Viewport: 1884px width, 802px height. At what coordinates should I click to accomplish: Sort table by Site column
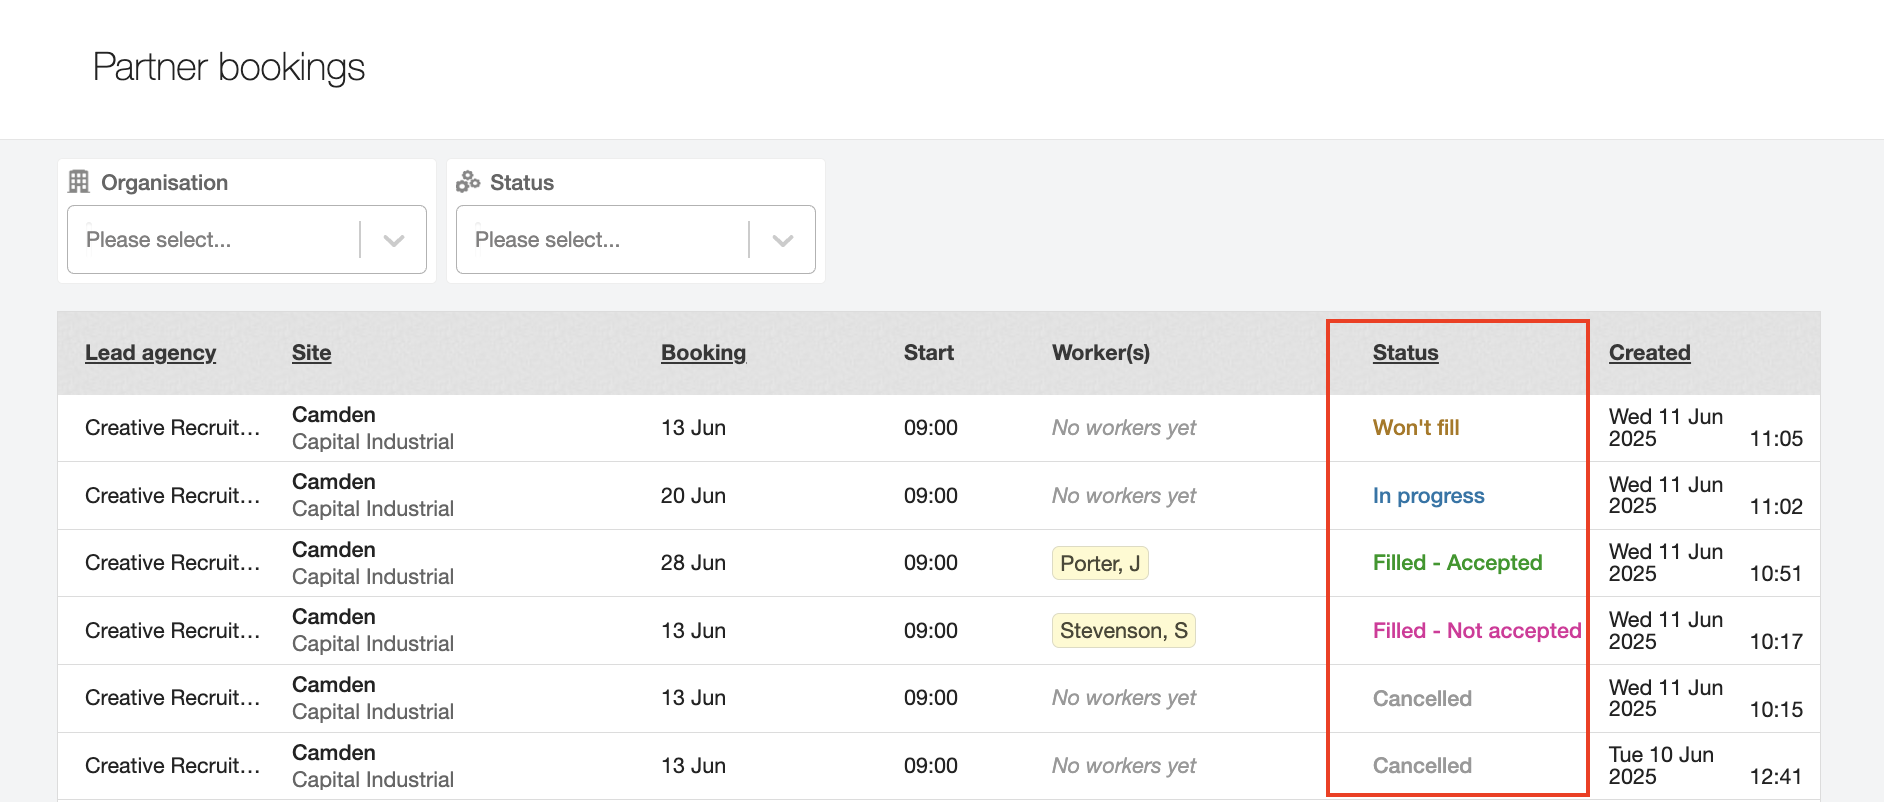(311, 353)
